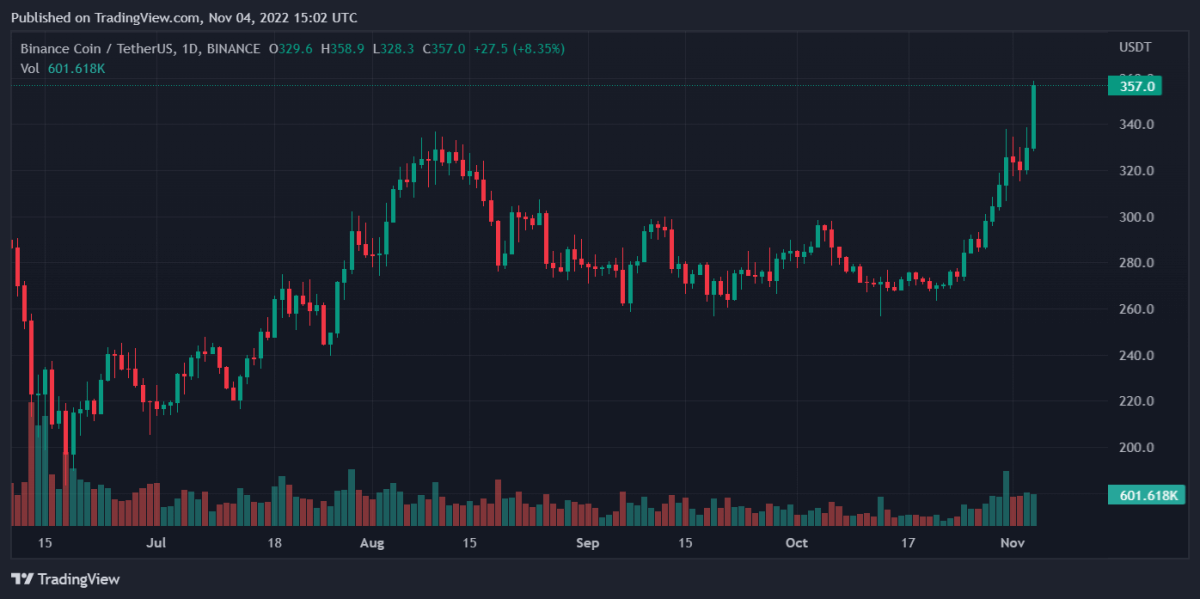Click the 240.0 price axis label
The height and width of the screenshot is (599, 1200).
pyautogui.click(x=1137, y=355)
